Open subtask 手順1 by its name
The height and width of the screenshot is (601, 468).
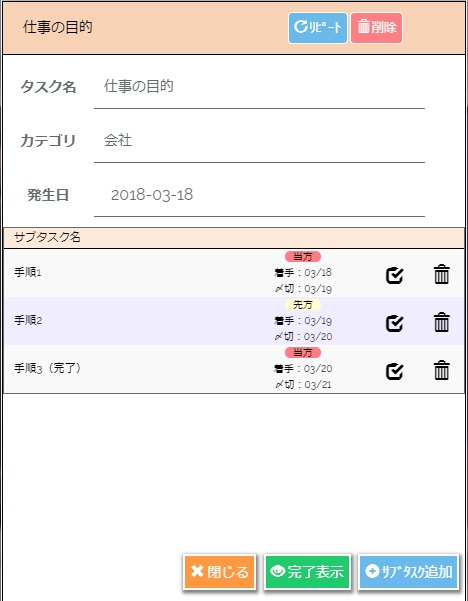pyautogui.click(x=28, y=273)
